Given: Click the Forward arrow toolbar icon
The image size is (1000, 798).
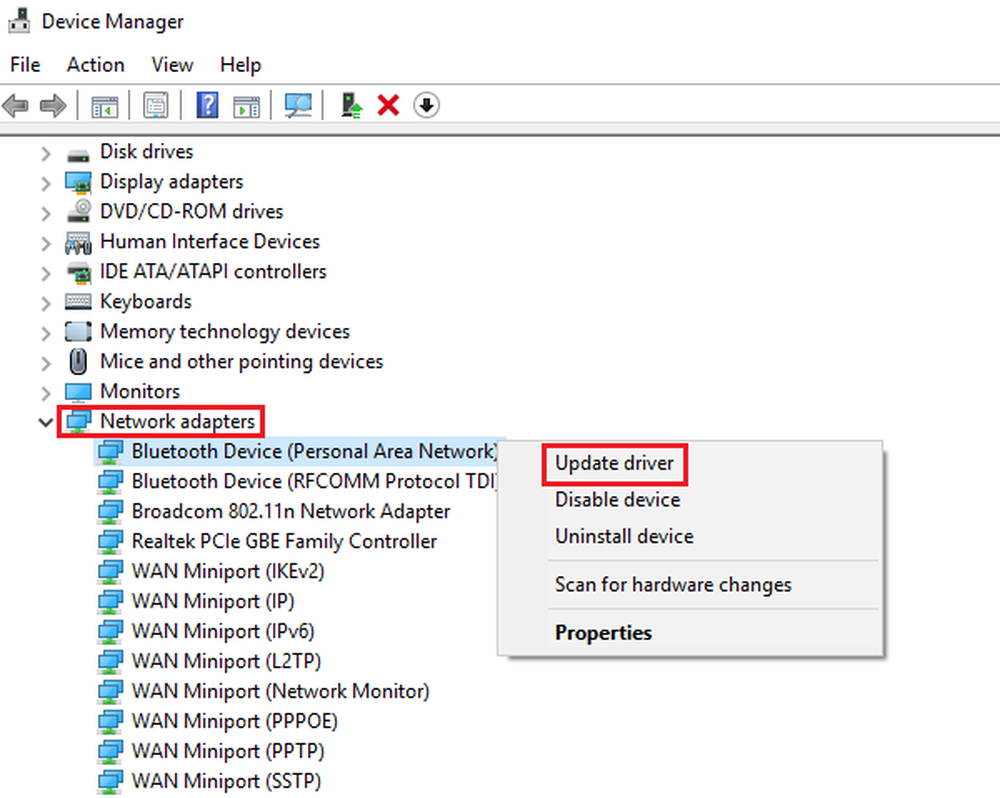Looking at the screenshot, I should 53,105.
